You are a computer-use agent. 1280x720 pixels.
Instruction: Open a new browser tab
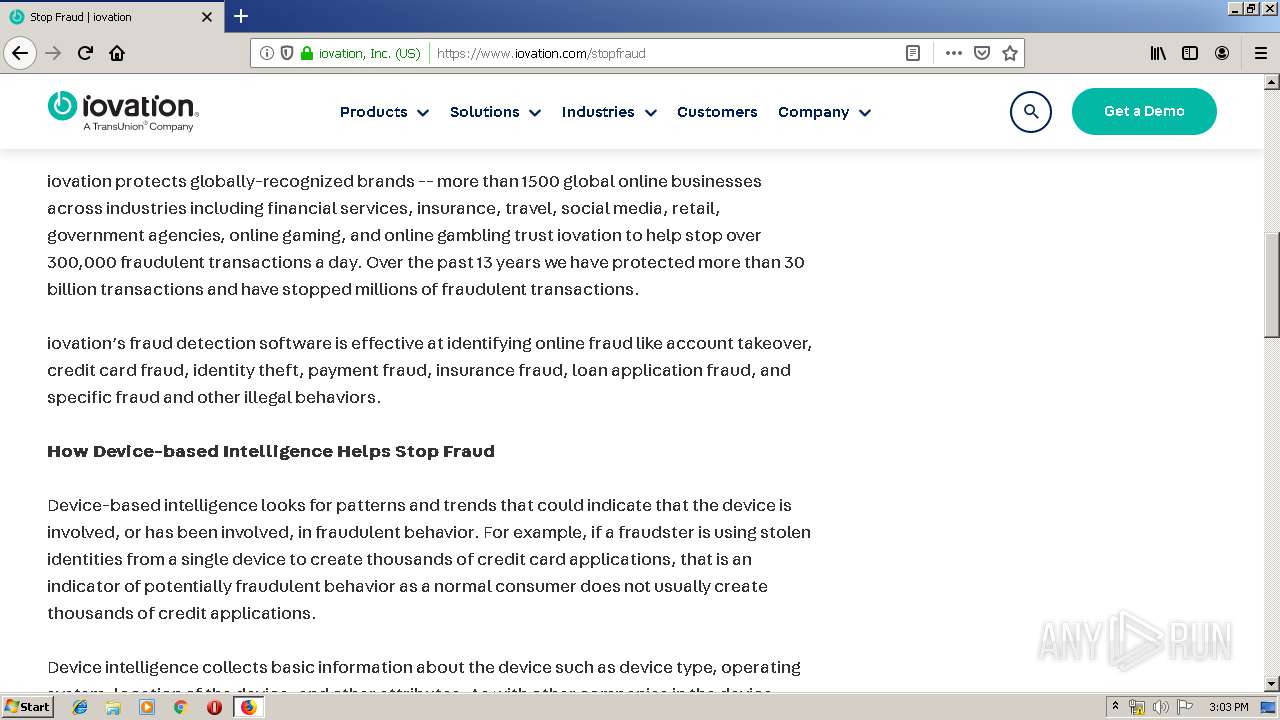point(241,16)
